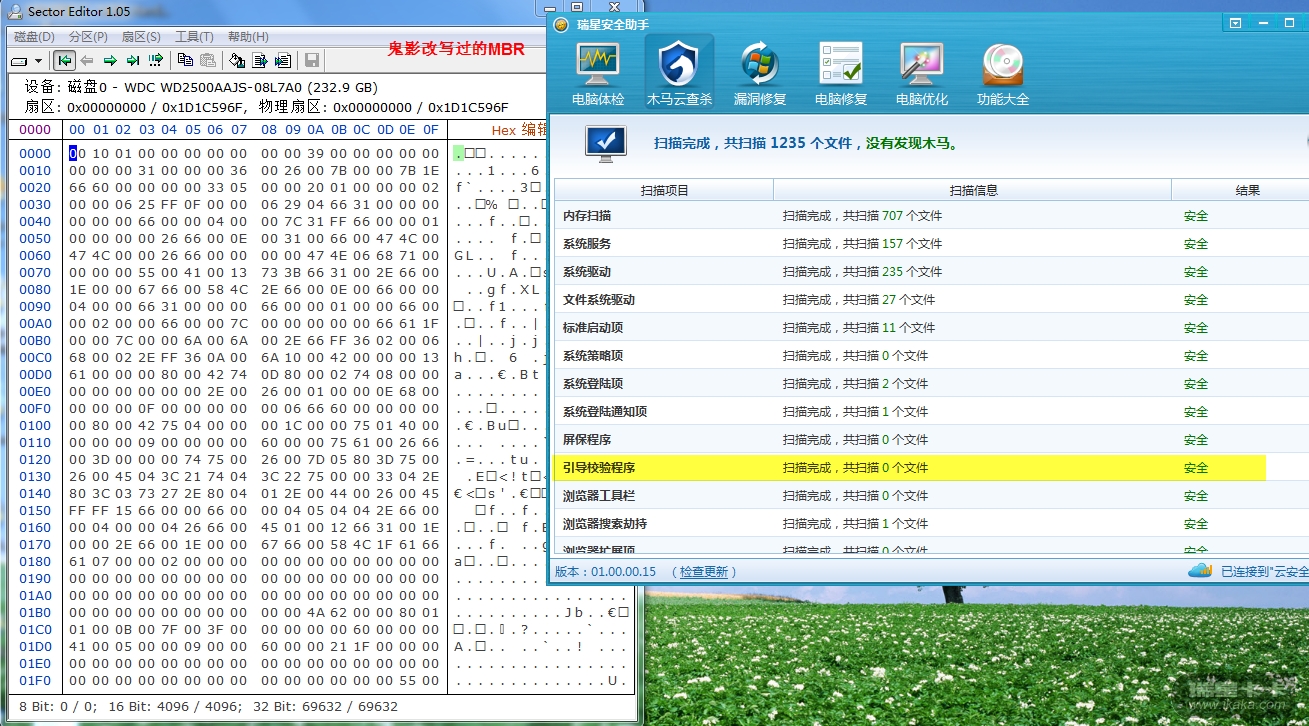The width and height of the screenshot is (1309, 726).
Task: Open the 磁盘(D) menu in Sector Editor
Action: [x=34, y=37]
